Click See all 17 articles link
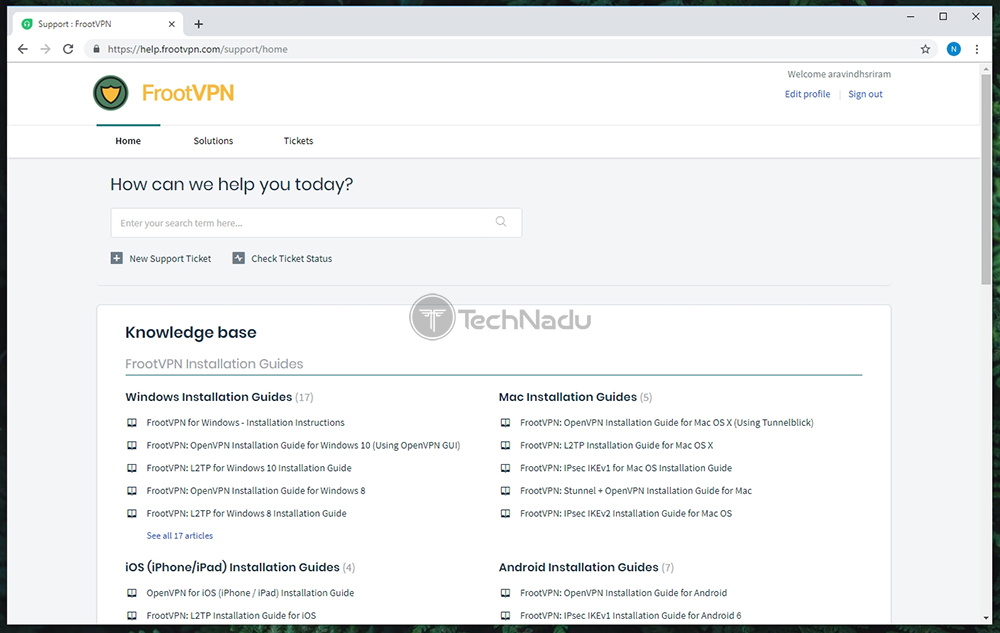1000x633 pixels. 180,535
